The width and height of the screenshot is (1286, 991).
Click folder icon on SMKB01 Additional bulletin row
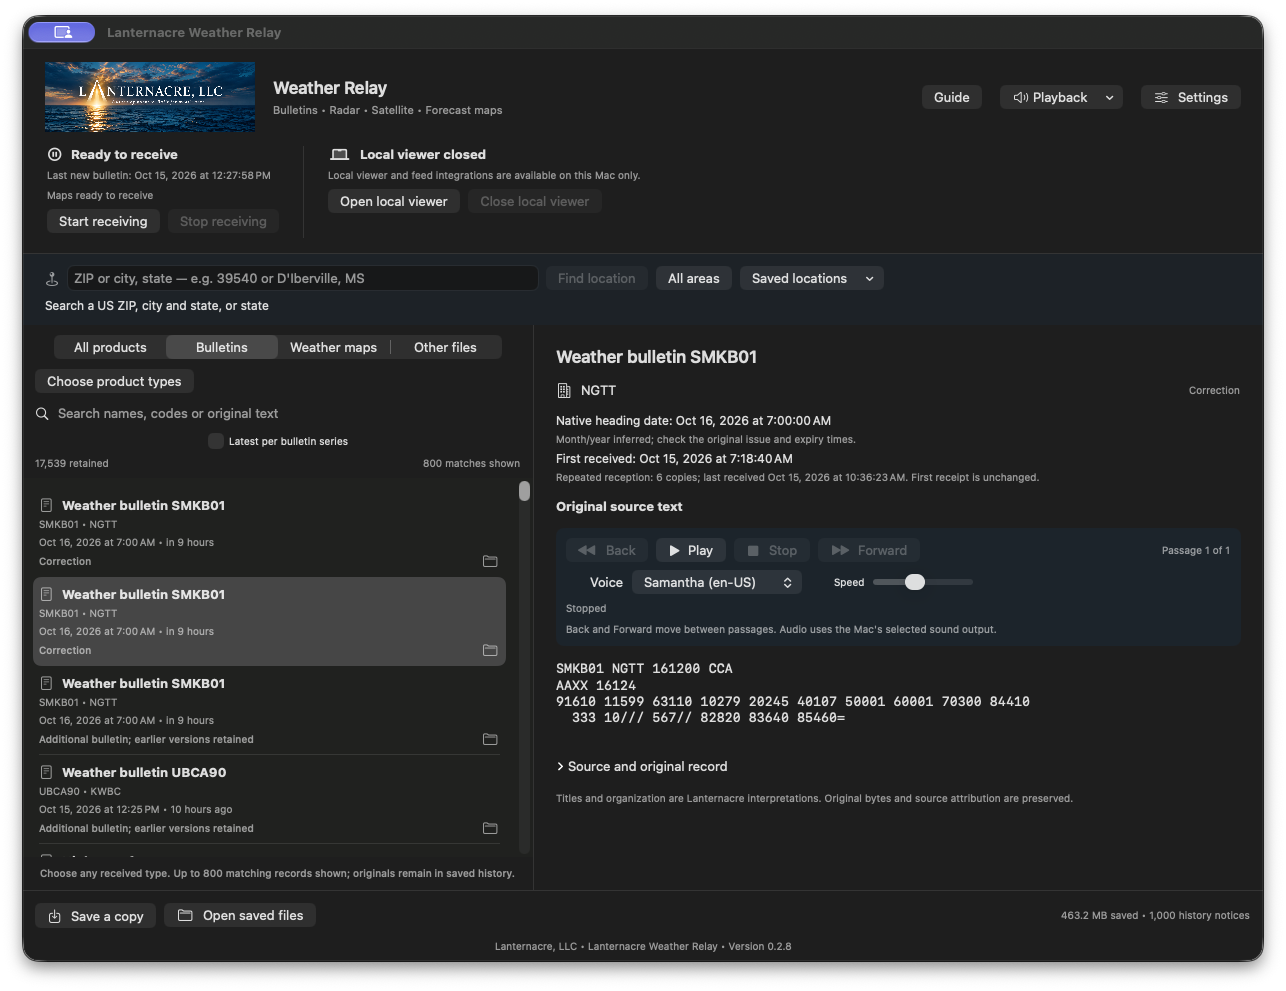490,739
